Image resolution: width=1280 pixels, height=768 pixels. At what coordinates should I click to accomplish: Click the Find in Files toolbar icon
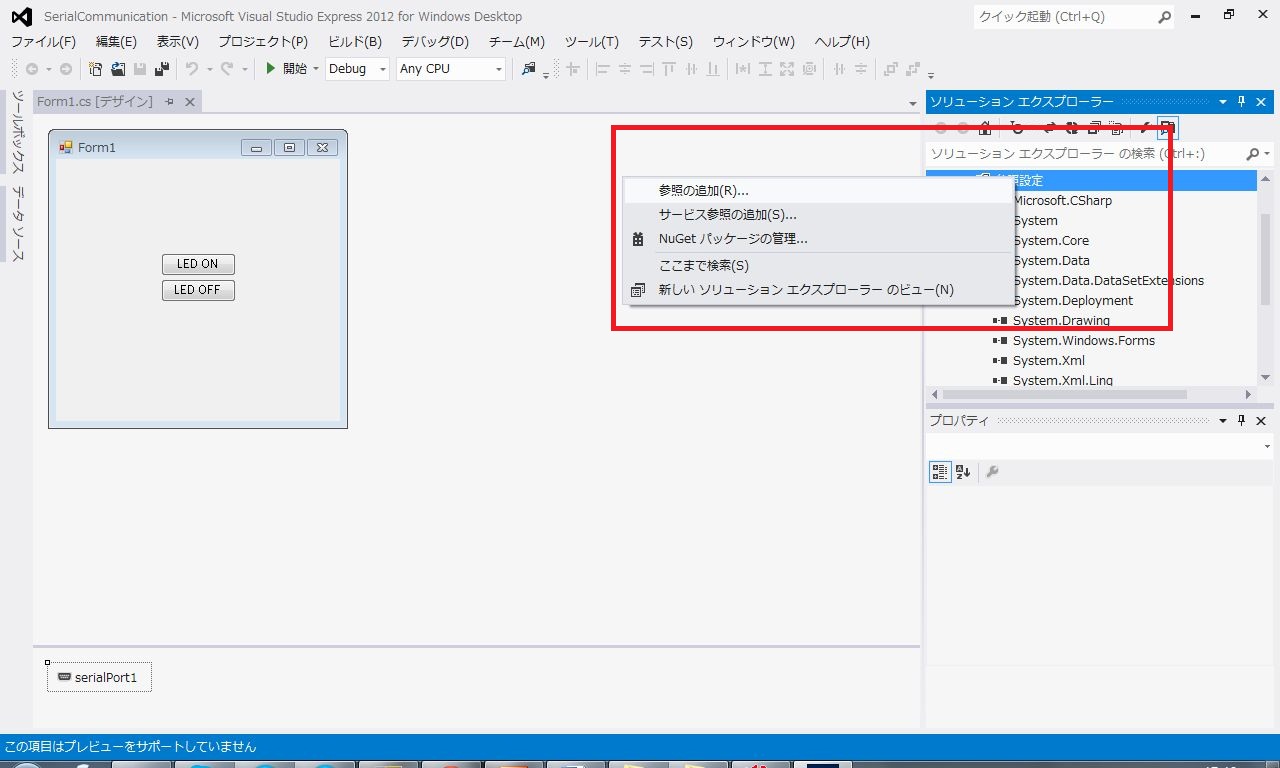(529, 69)
